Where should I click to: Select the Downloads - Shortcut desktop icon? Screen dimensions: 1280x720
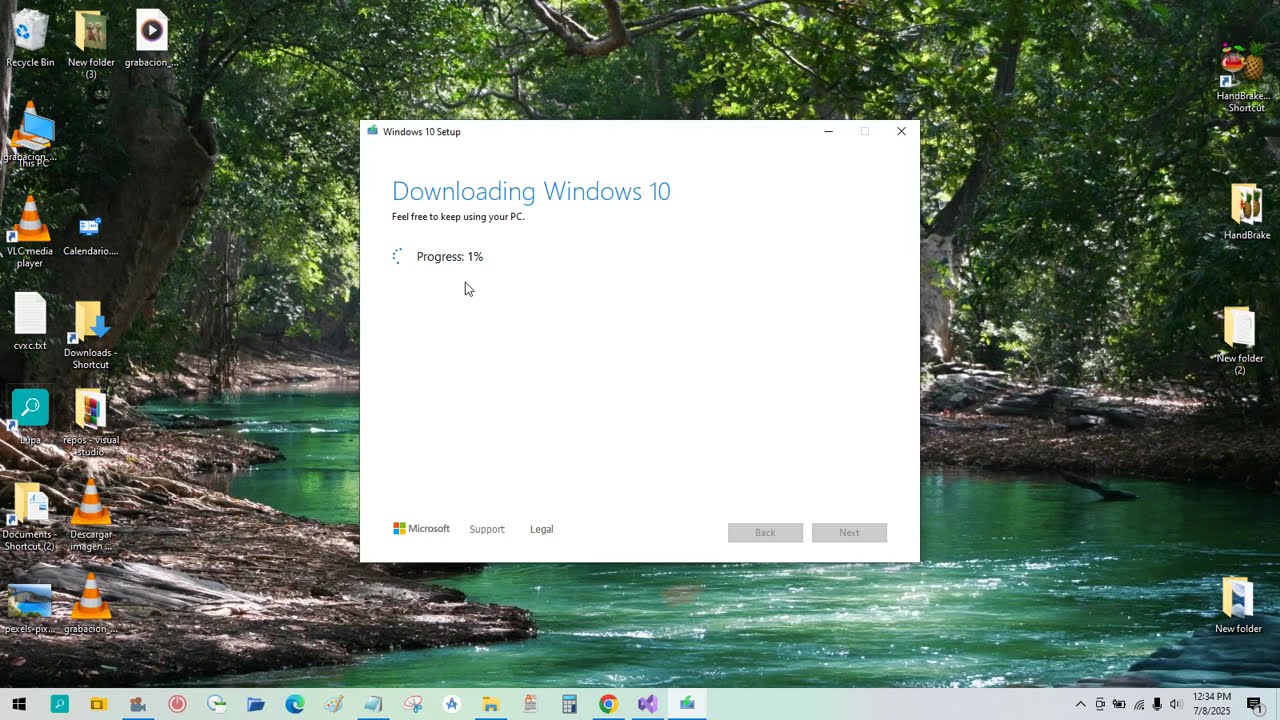pos(90,335)
